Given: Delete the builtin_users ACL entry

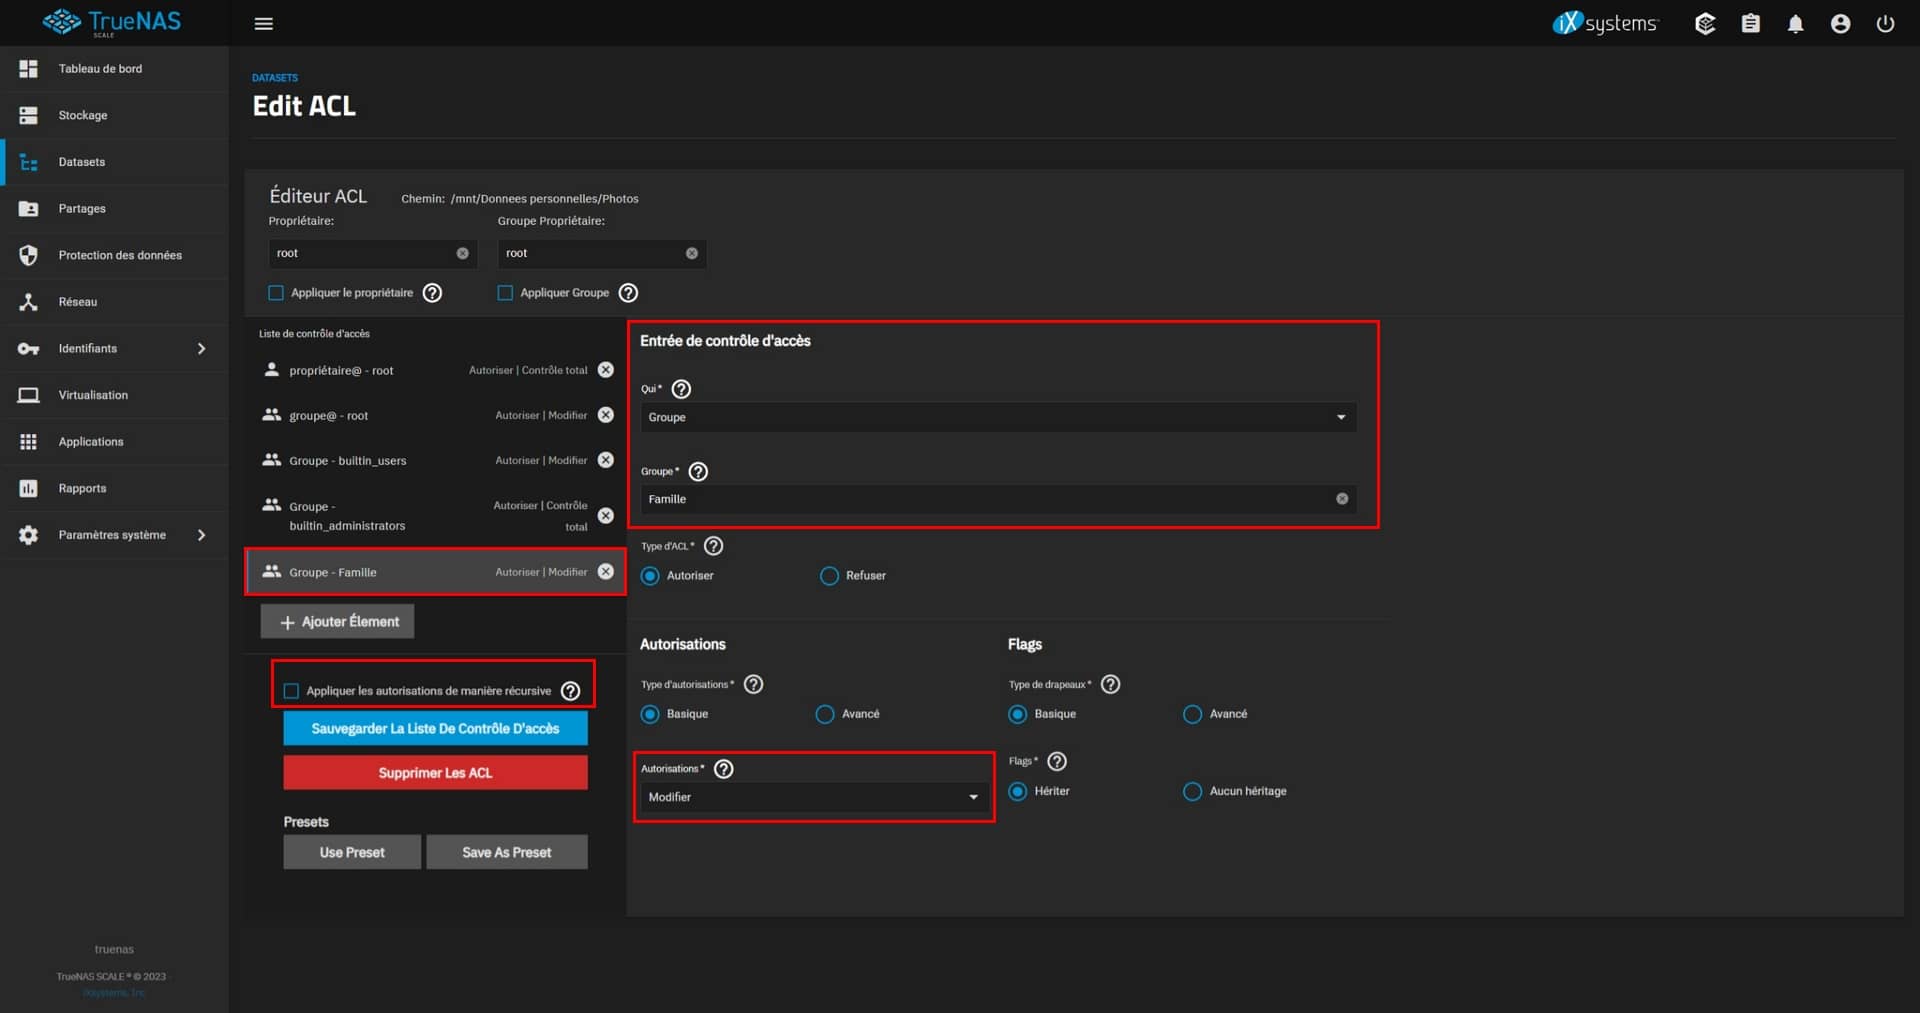Looking at the screenshot, I should (606, 460).
